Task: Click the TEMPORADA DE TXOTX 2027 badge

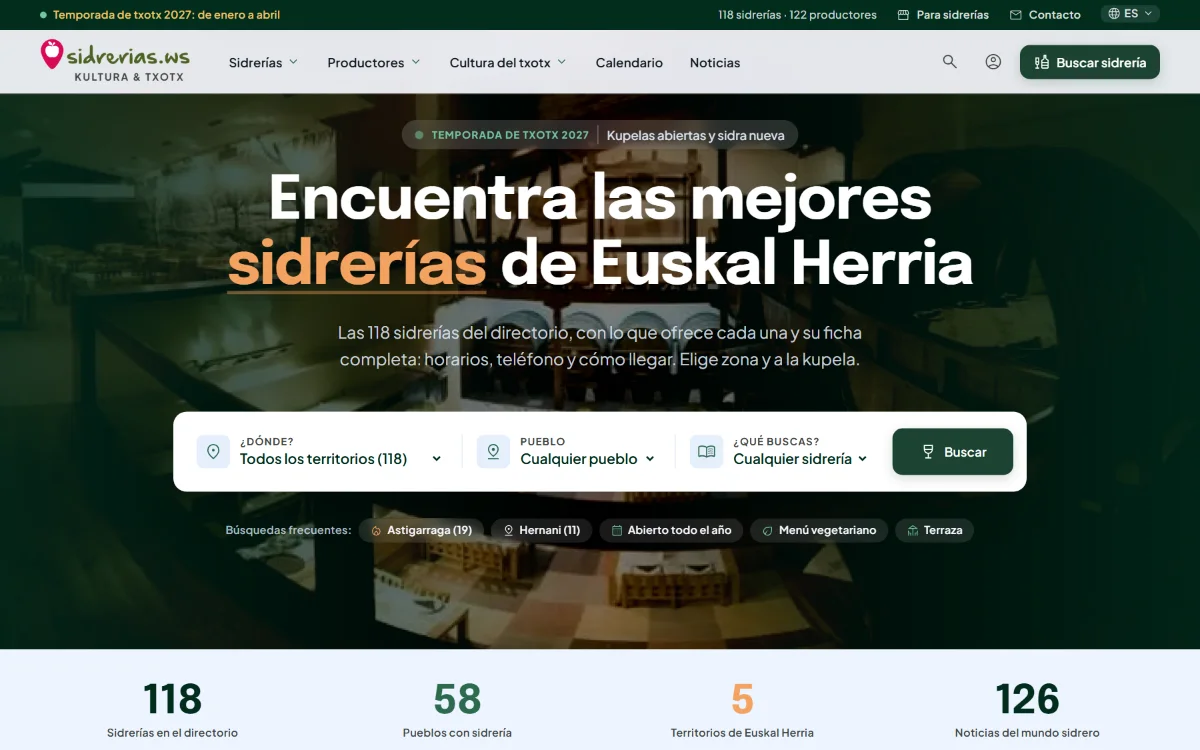Action: tap(510, 135)
